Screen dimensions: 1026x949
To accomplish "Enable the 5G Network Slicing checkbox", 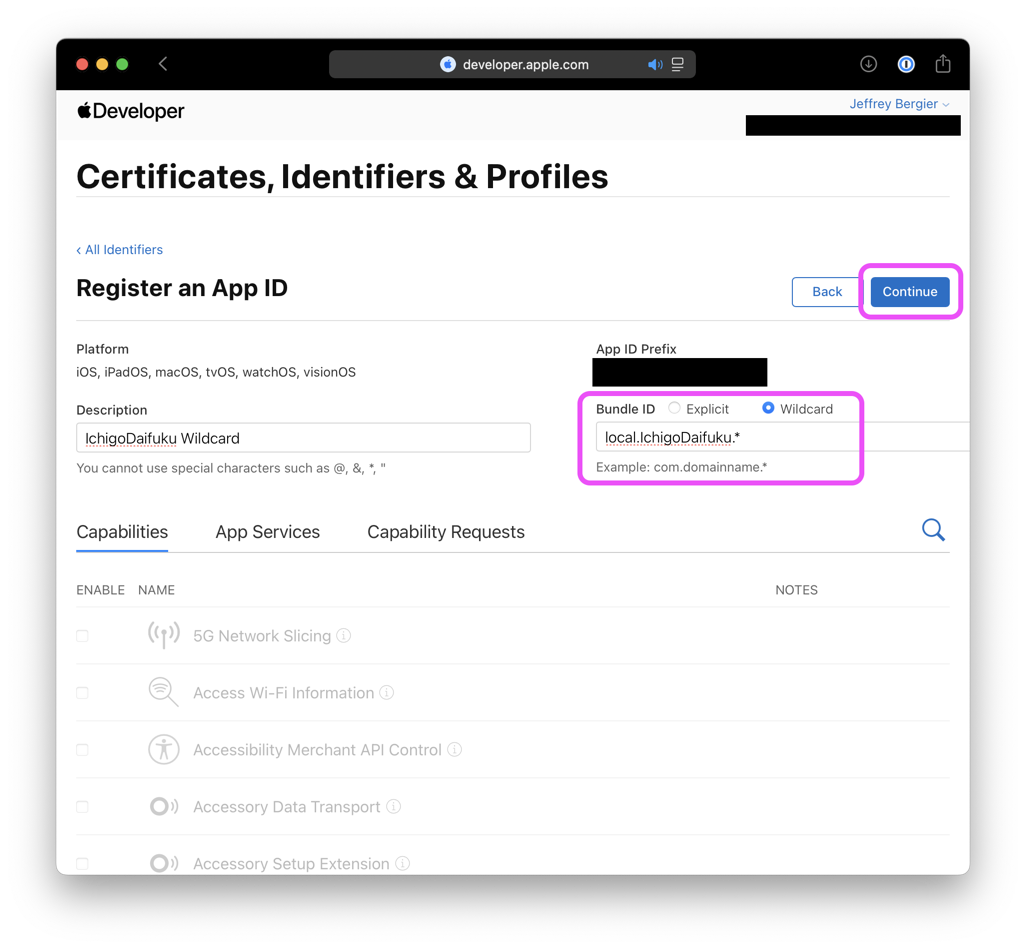I will pos(83,636).
